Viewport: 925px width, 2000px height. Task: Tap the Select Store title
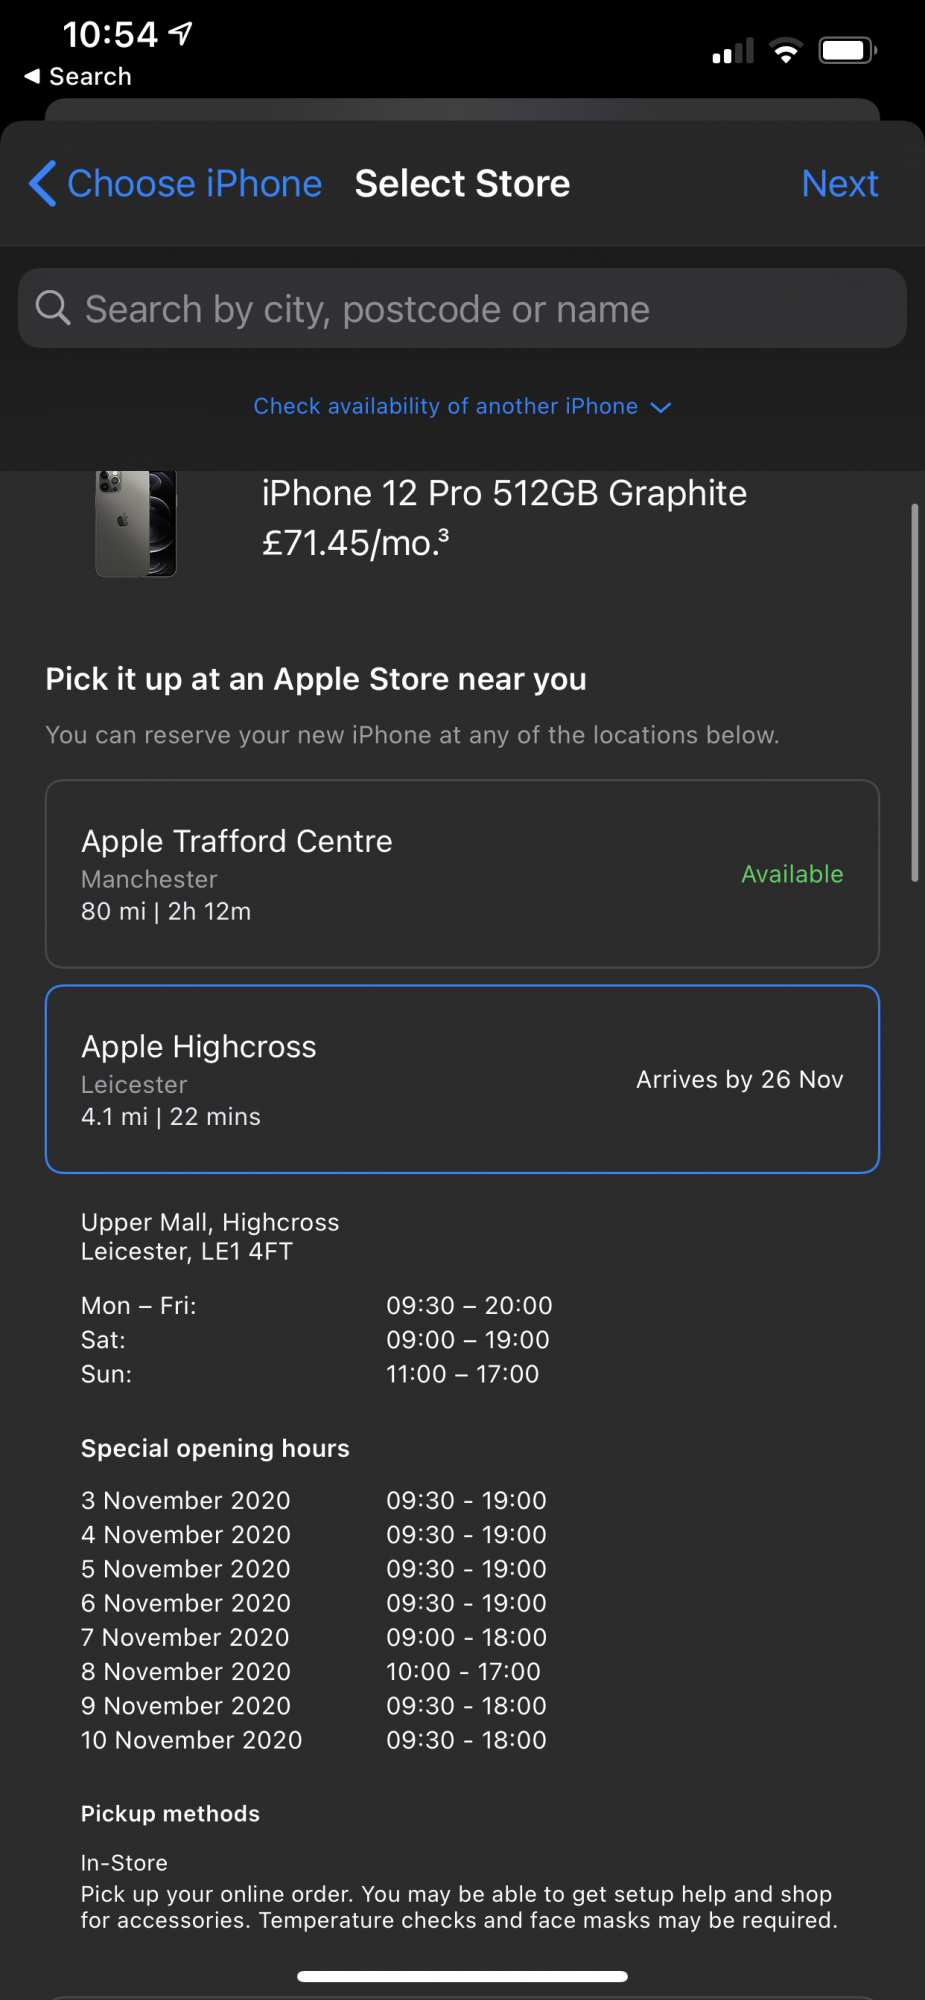462,184
